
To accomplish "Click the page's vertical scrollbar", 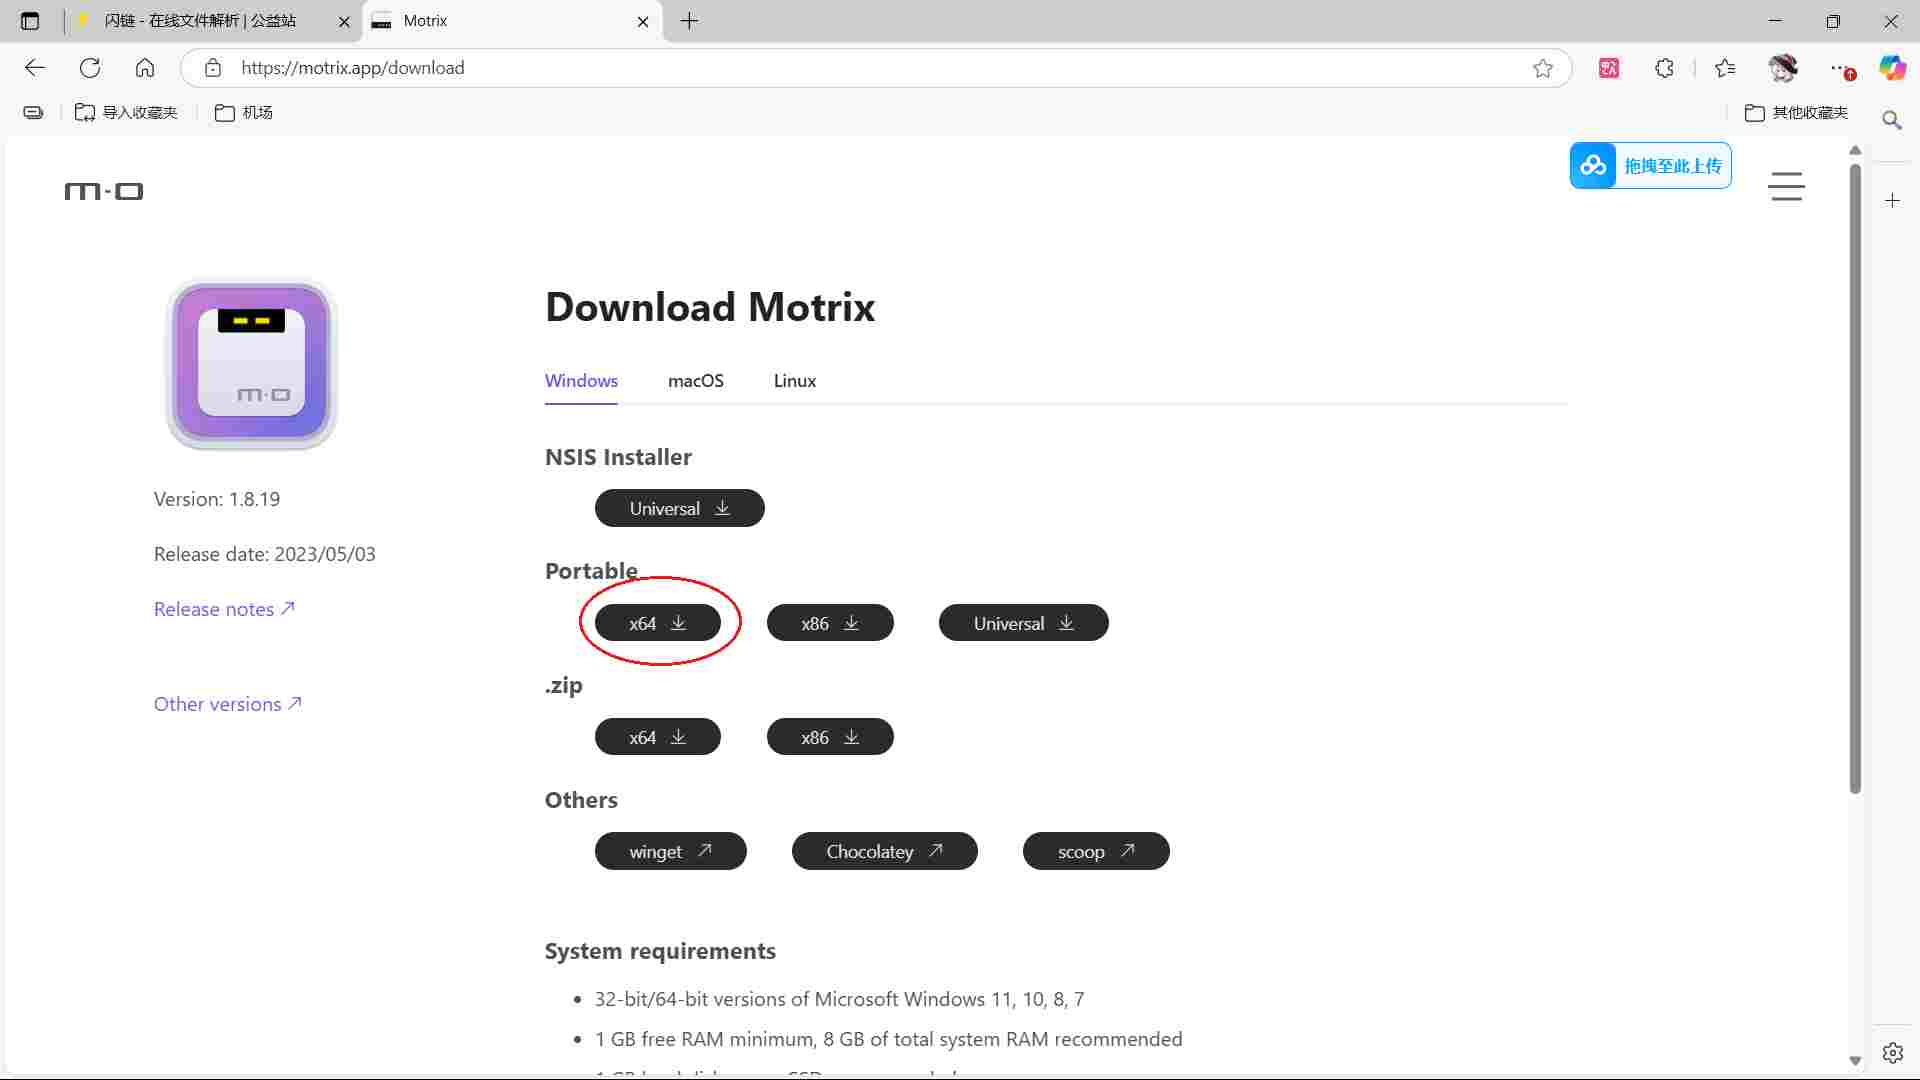I will click(1855, 480).
